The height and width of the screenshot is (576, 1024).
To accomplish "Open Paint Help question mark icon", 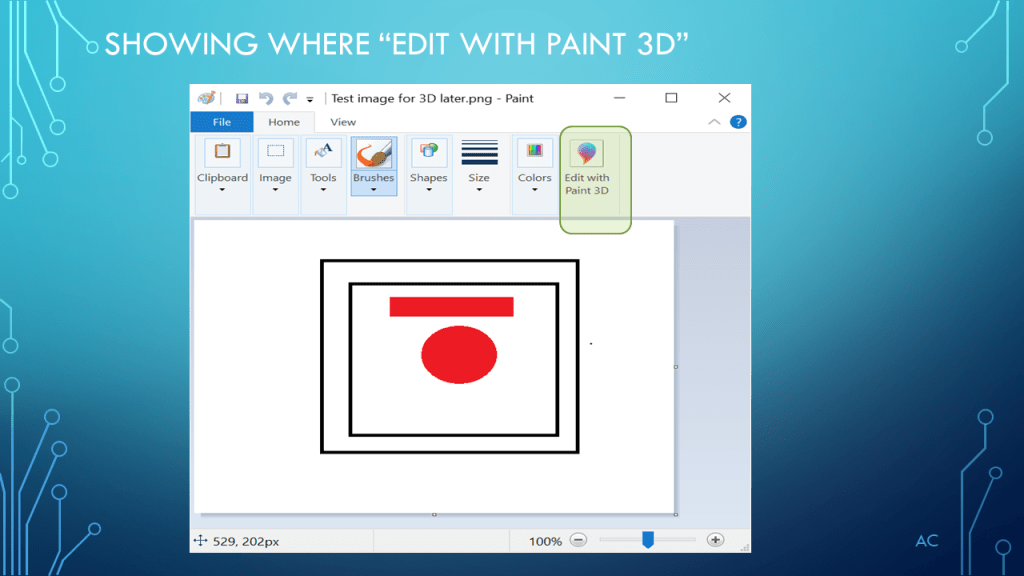I will click(x=738, y=122).
